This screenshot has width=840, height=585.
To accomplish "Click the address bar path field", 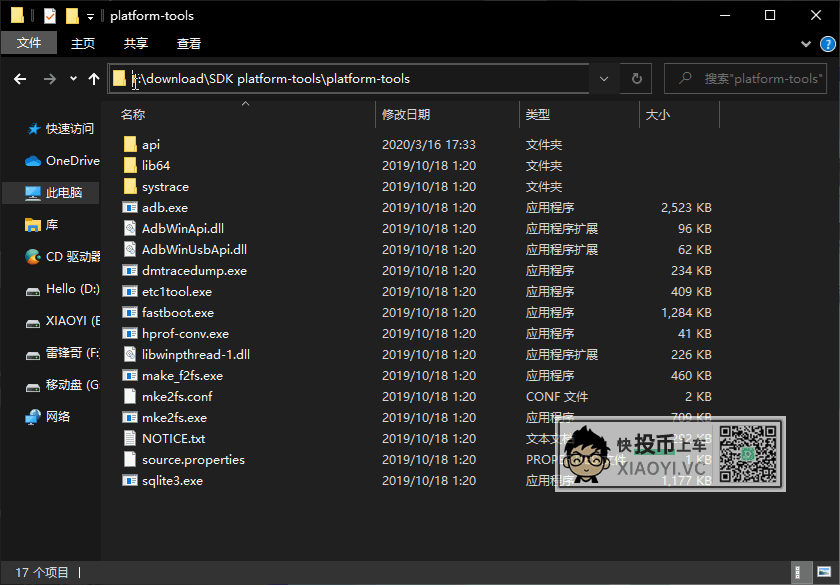I will pos(348,79).
